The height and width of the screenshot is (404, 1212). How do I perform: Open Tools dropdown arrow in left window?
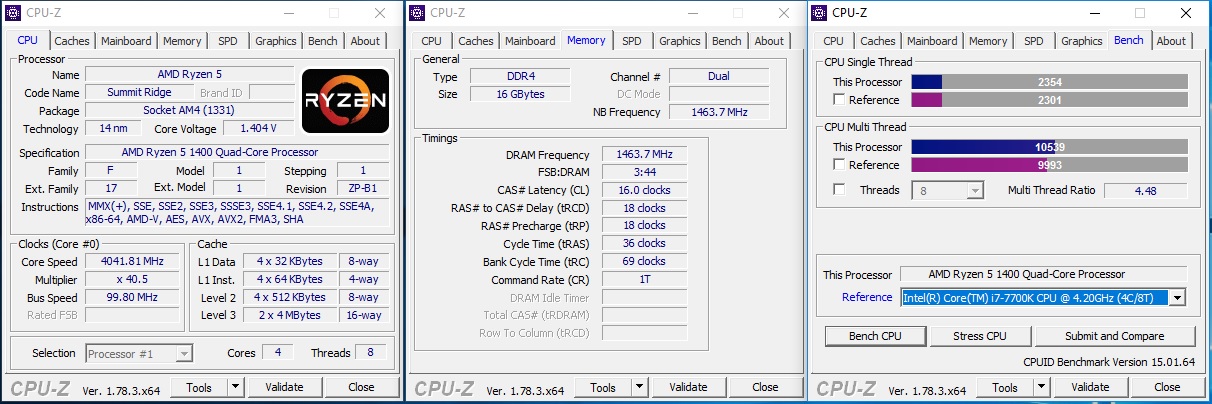[235, 387]
